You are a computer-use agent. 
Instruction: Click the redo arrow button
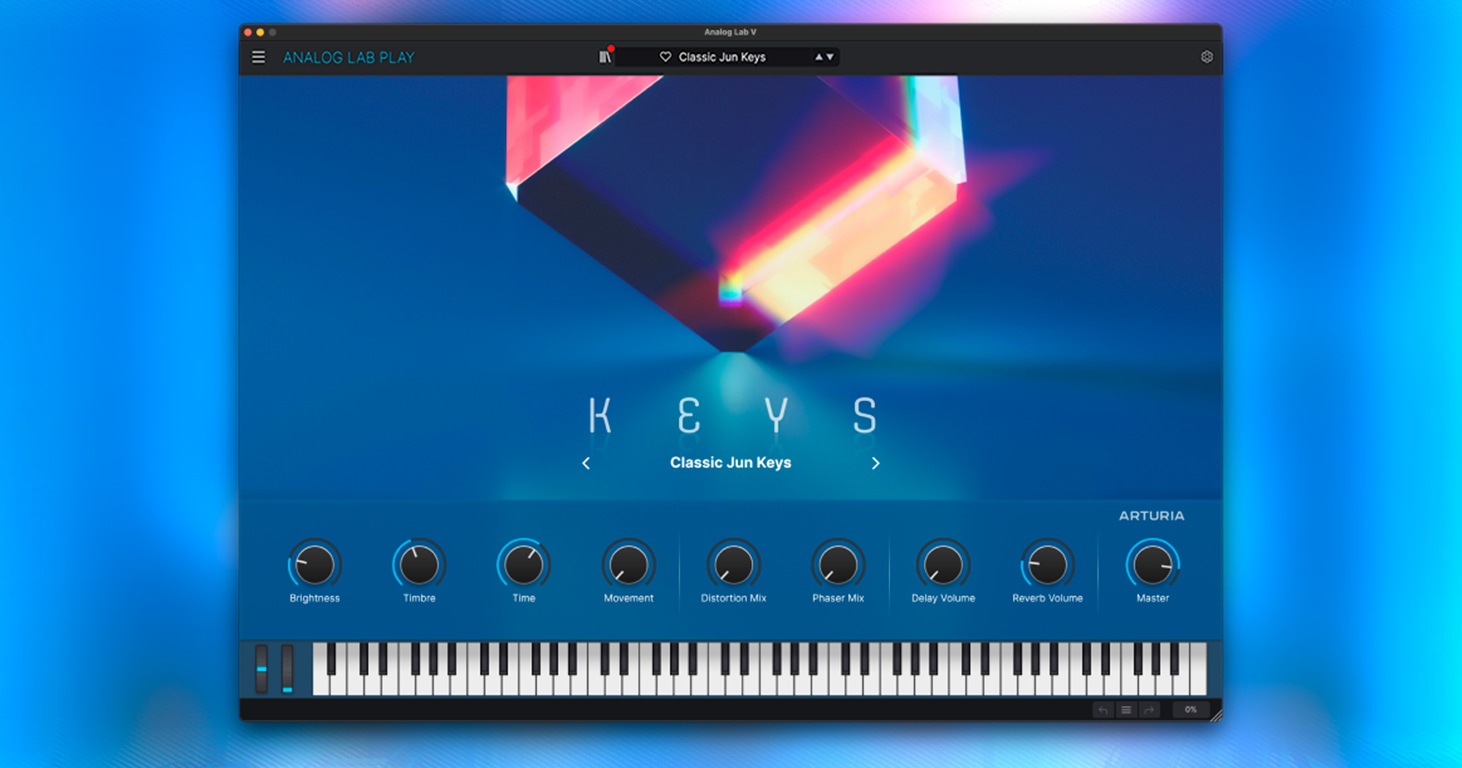point(1149,710)
